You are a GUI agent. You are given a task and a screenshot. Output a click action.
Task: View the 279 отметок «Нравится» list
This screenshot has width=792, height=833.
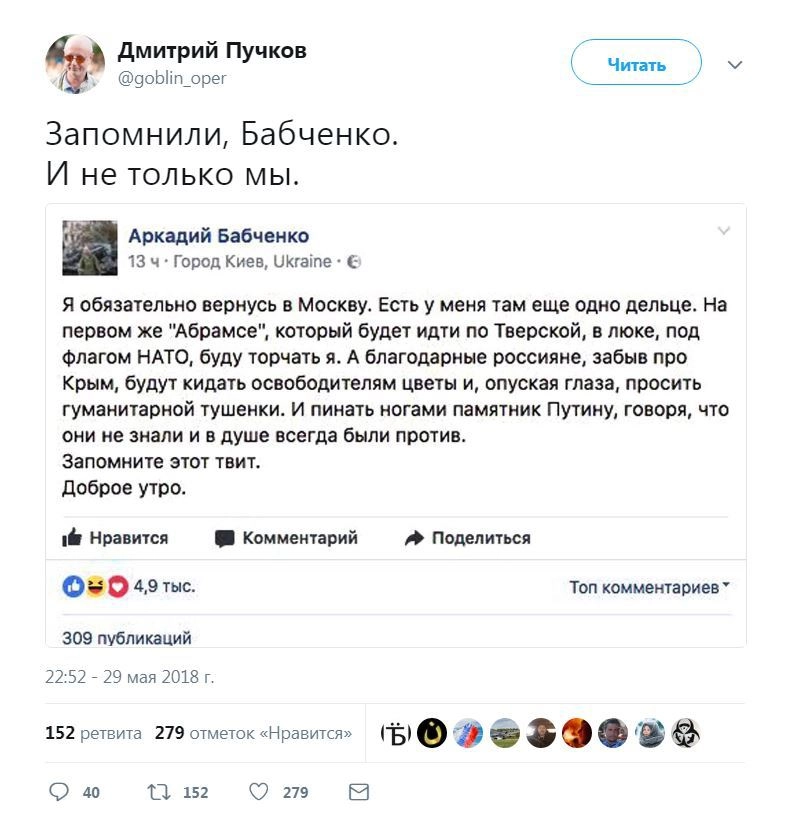(253, 733)
